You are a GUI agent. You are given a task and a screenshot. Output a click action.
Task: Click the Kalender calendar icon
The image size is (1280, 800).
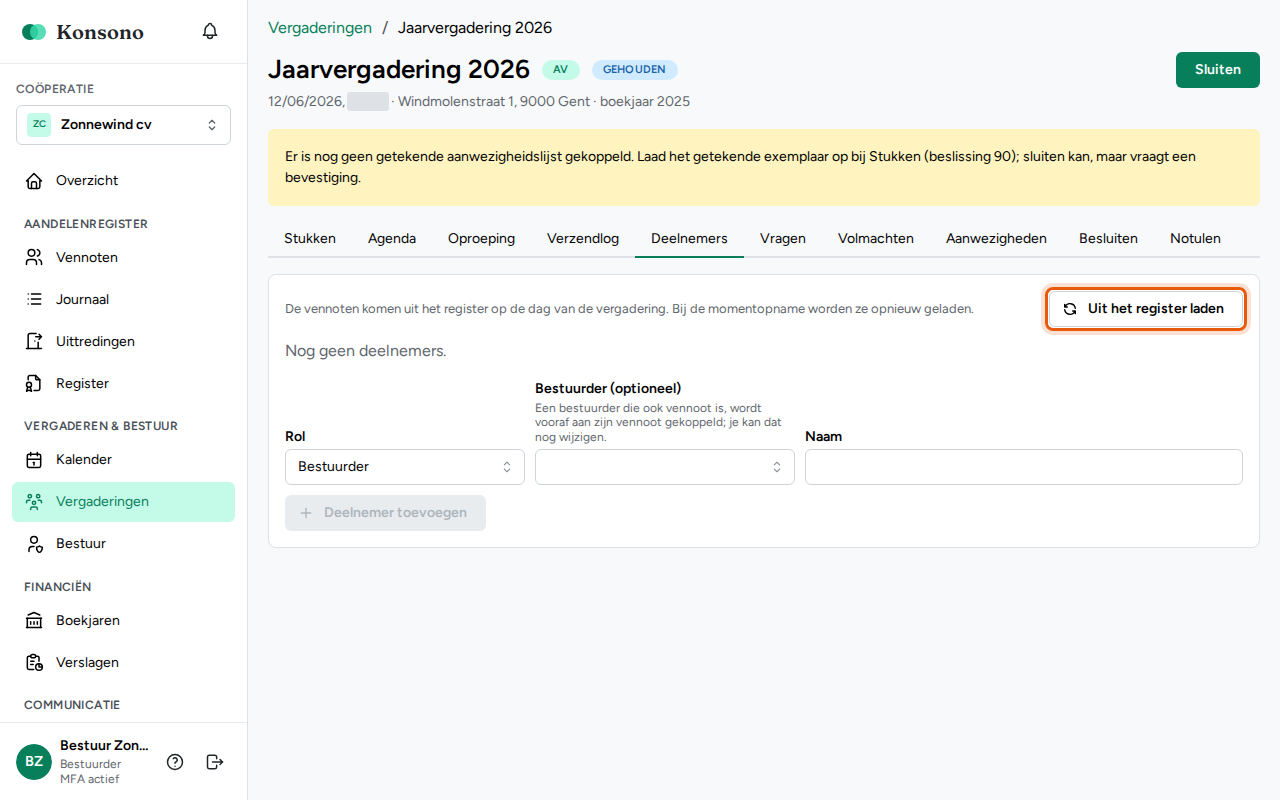pos(34,460)
